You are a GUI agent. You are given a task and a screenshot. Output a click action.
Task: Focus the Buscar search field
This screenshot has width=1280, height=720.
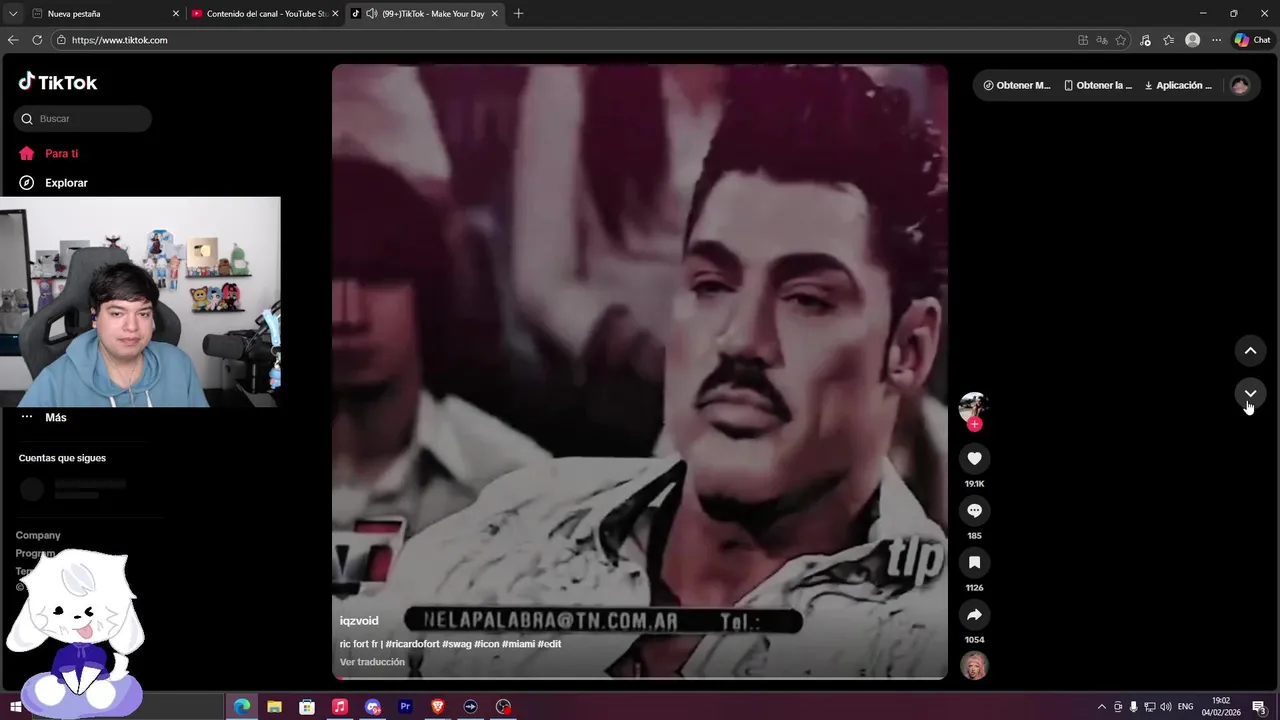pyautogui.click(x=83, y=119)
